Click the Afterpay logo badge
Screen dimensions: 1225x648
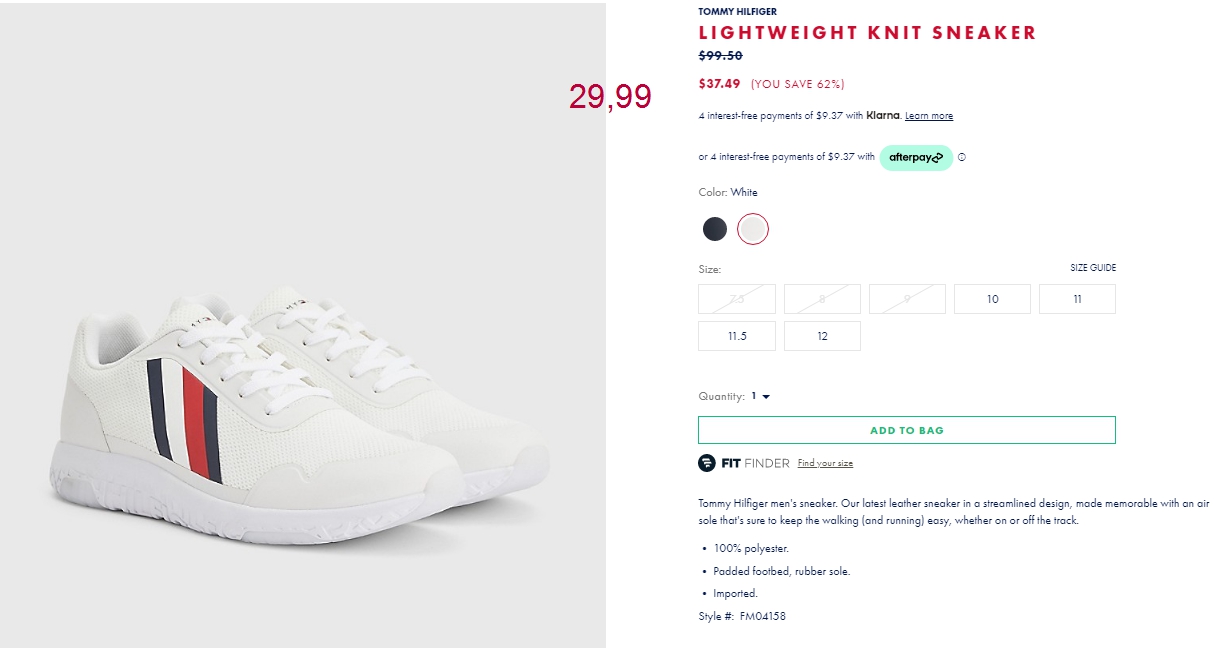pyautogui.click(x=916, y=157)
